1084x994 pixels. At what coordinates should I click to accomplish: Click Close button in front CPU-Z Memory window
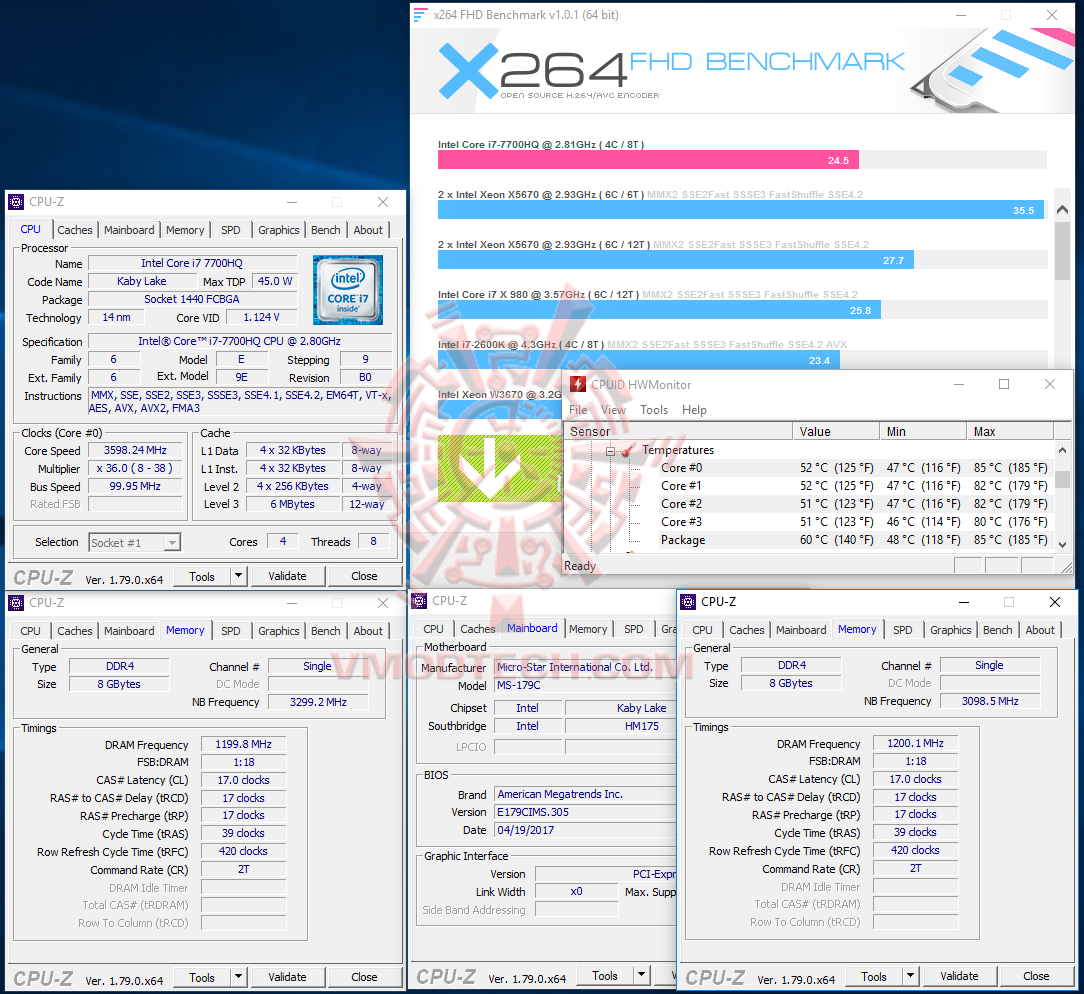click(x=1036, y=976)
